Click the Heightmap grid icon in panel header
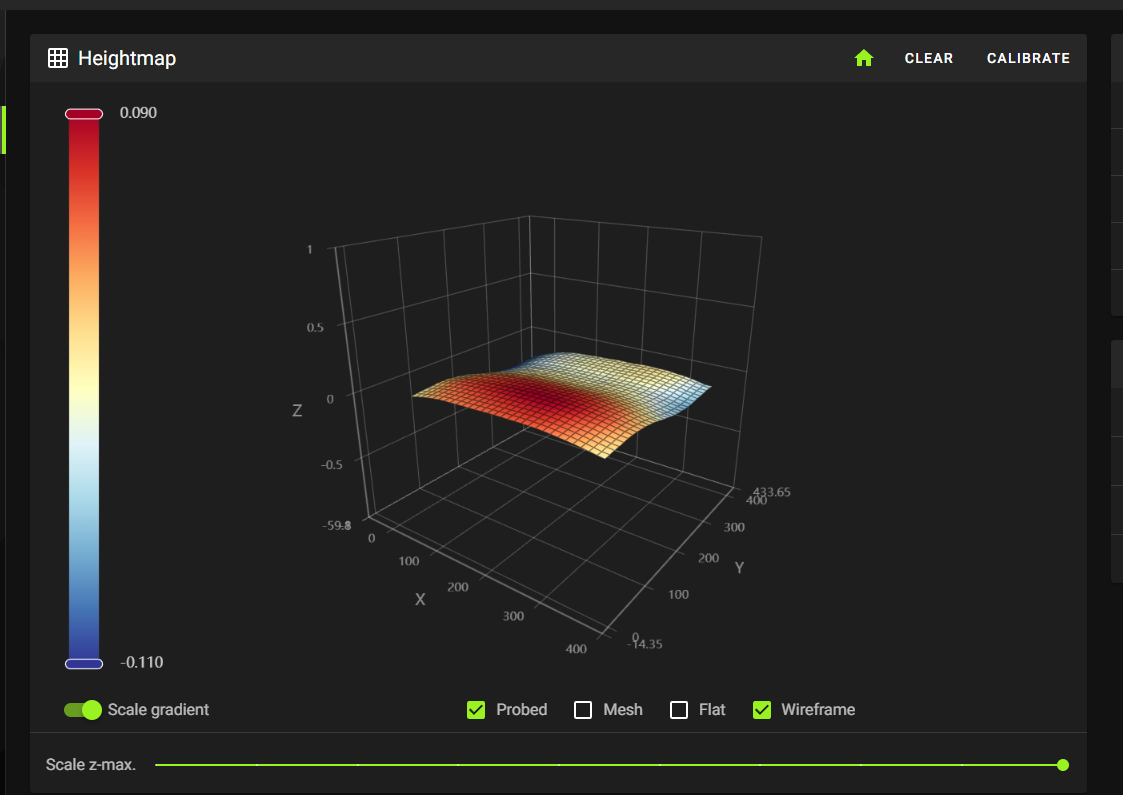The height and width of the screenshot is (795, 1123). 58,58
